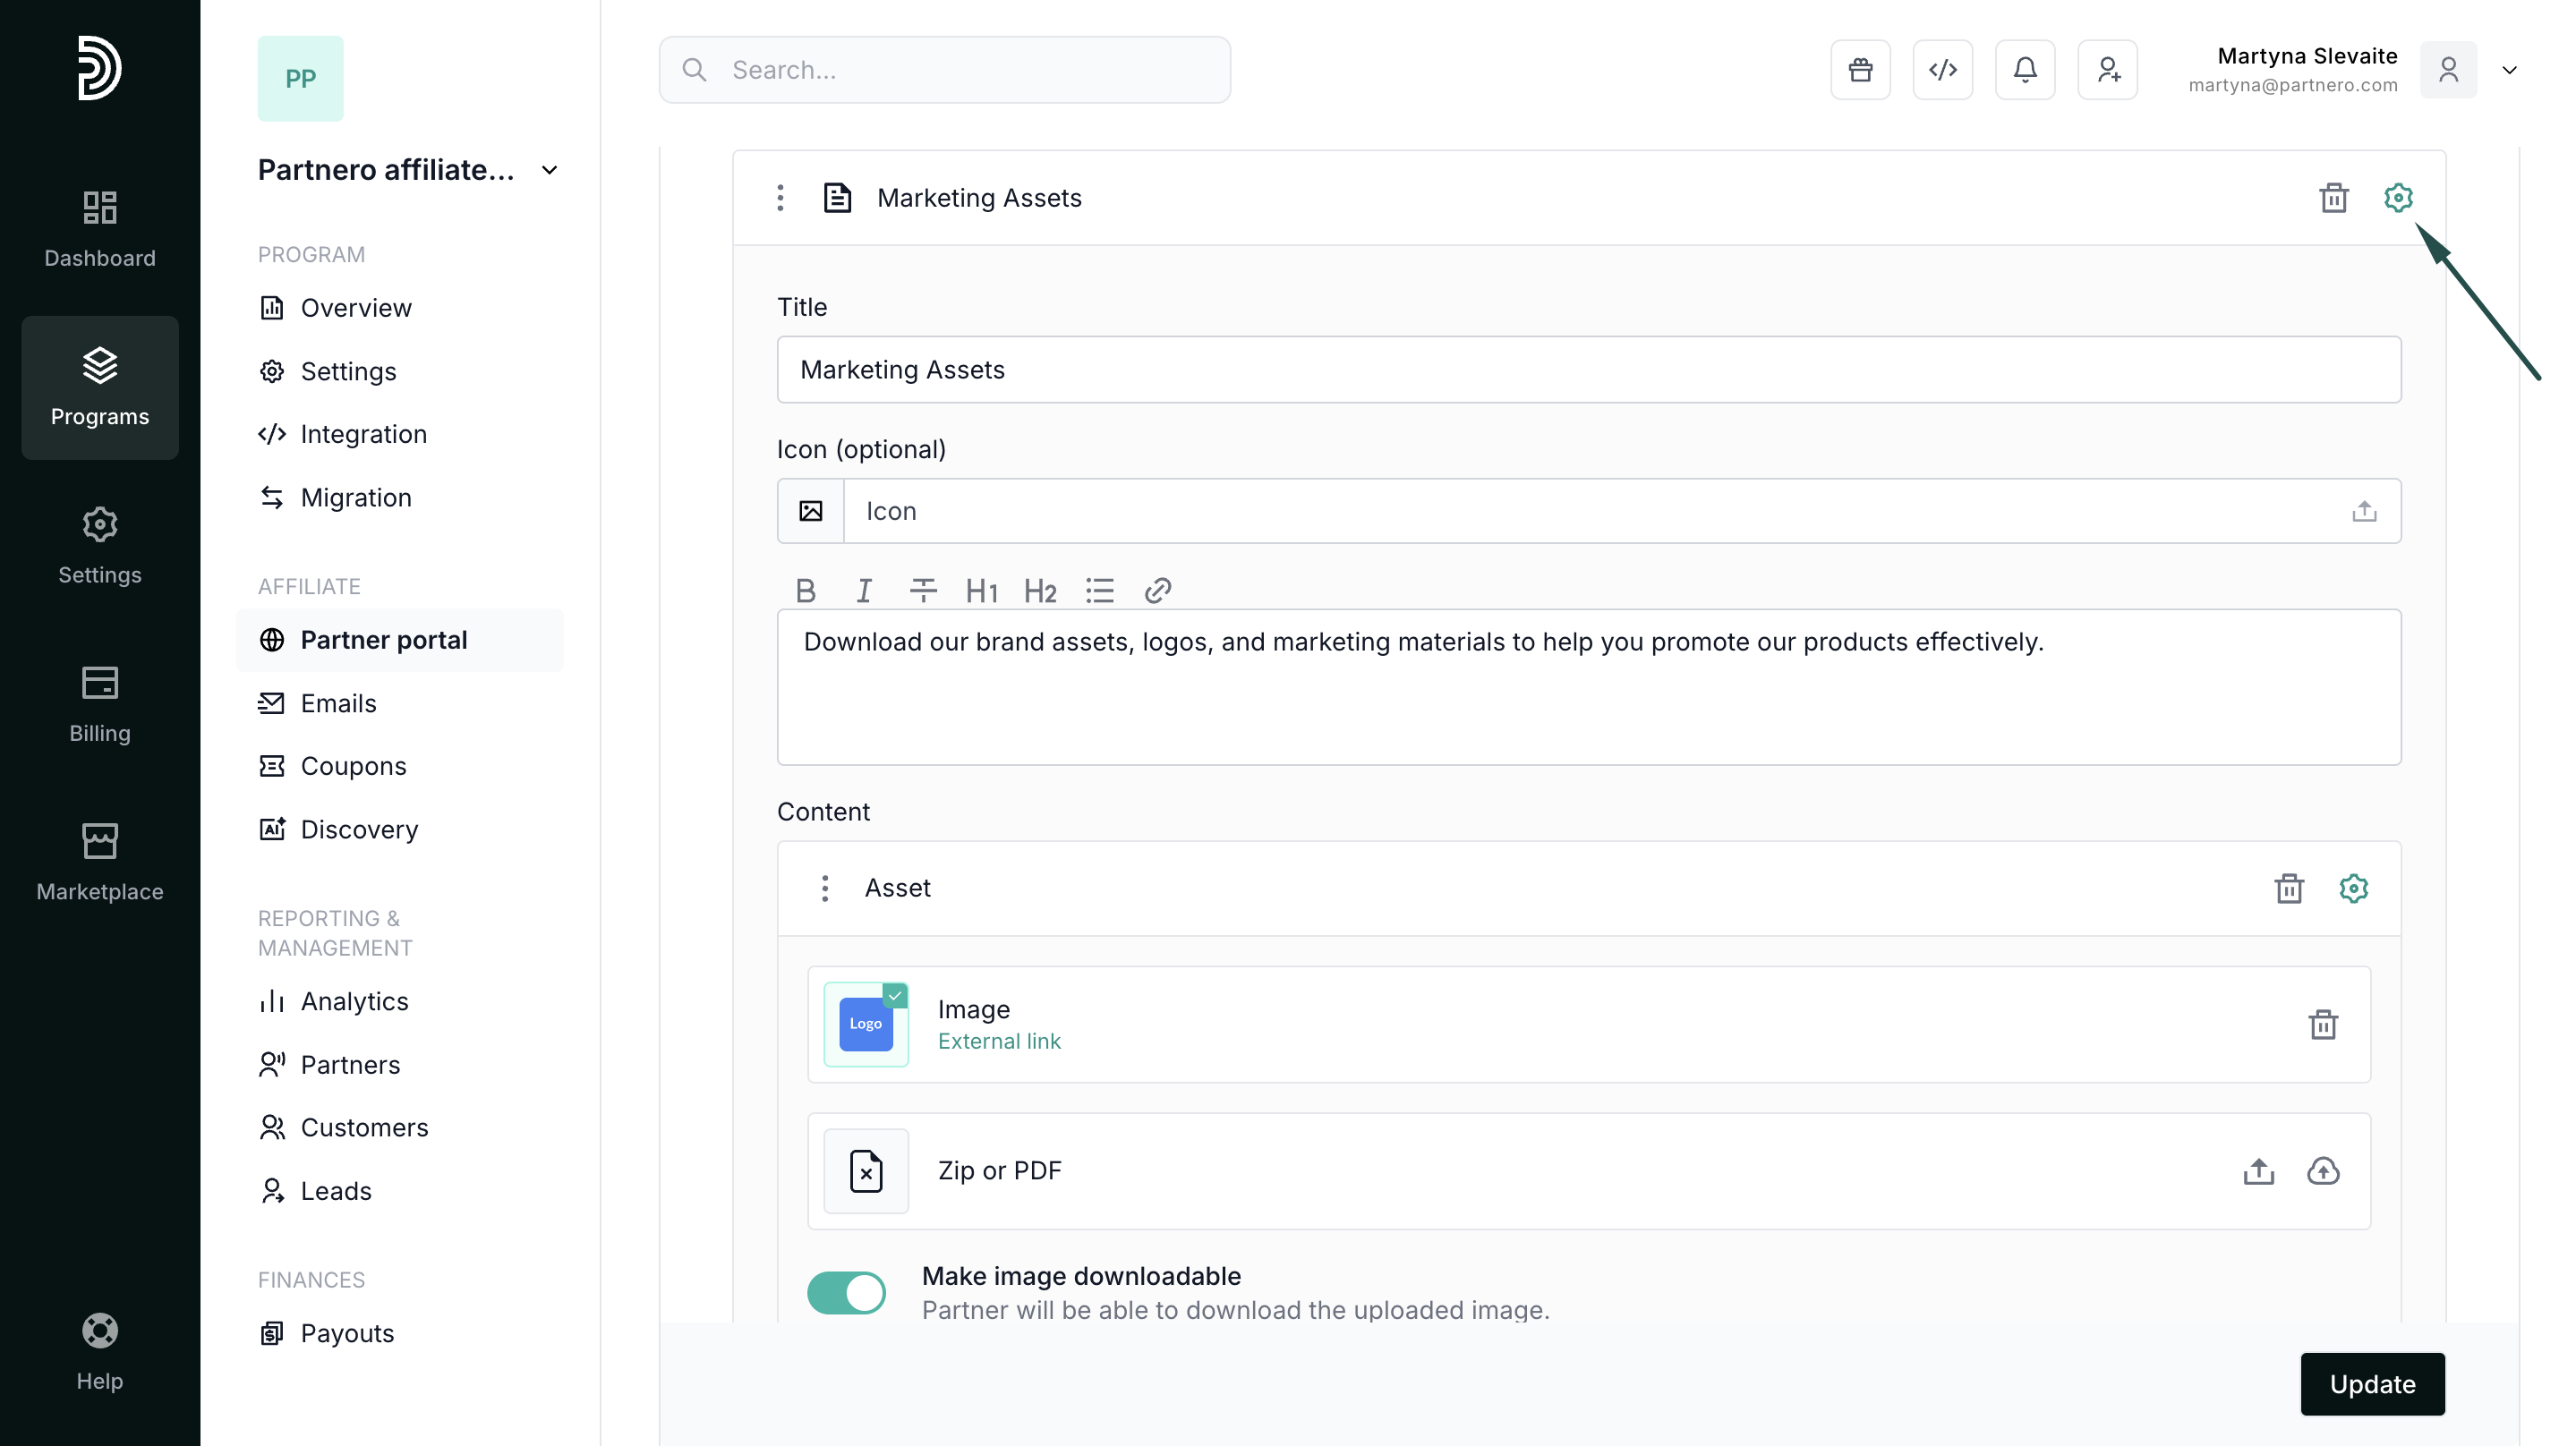Delete the Marketing Assets section
2576x1446 pixels.
2333,198
